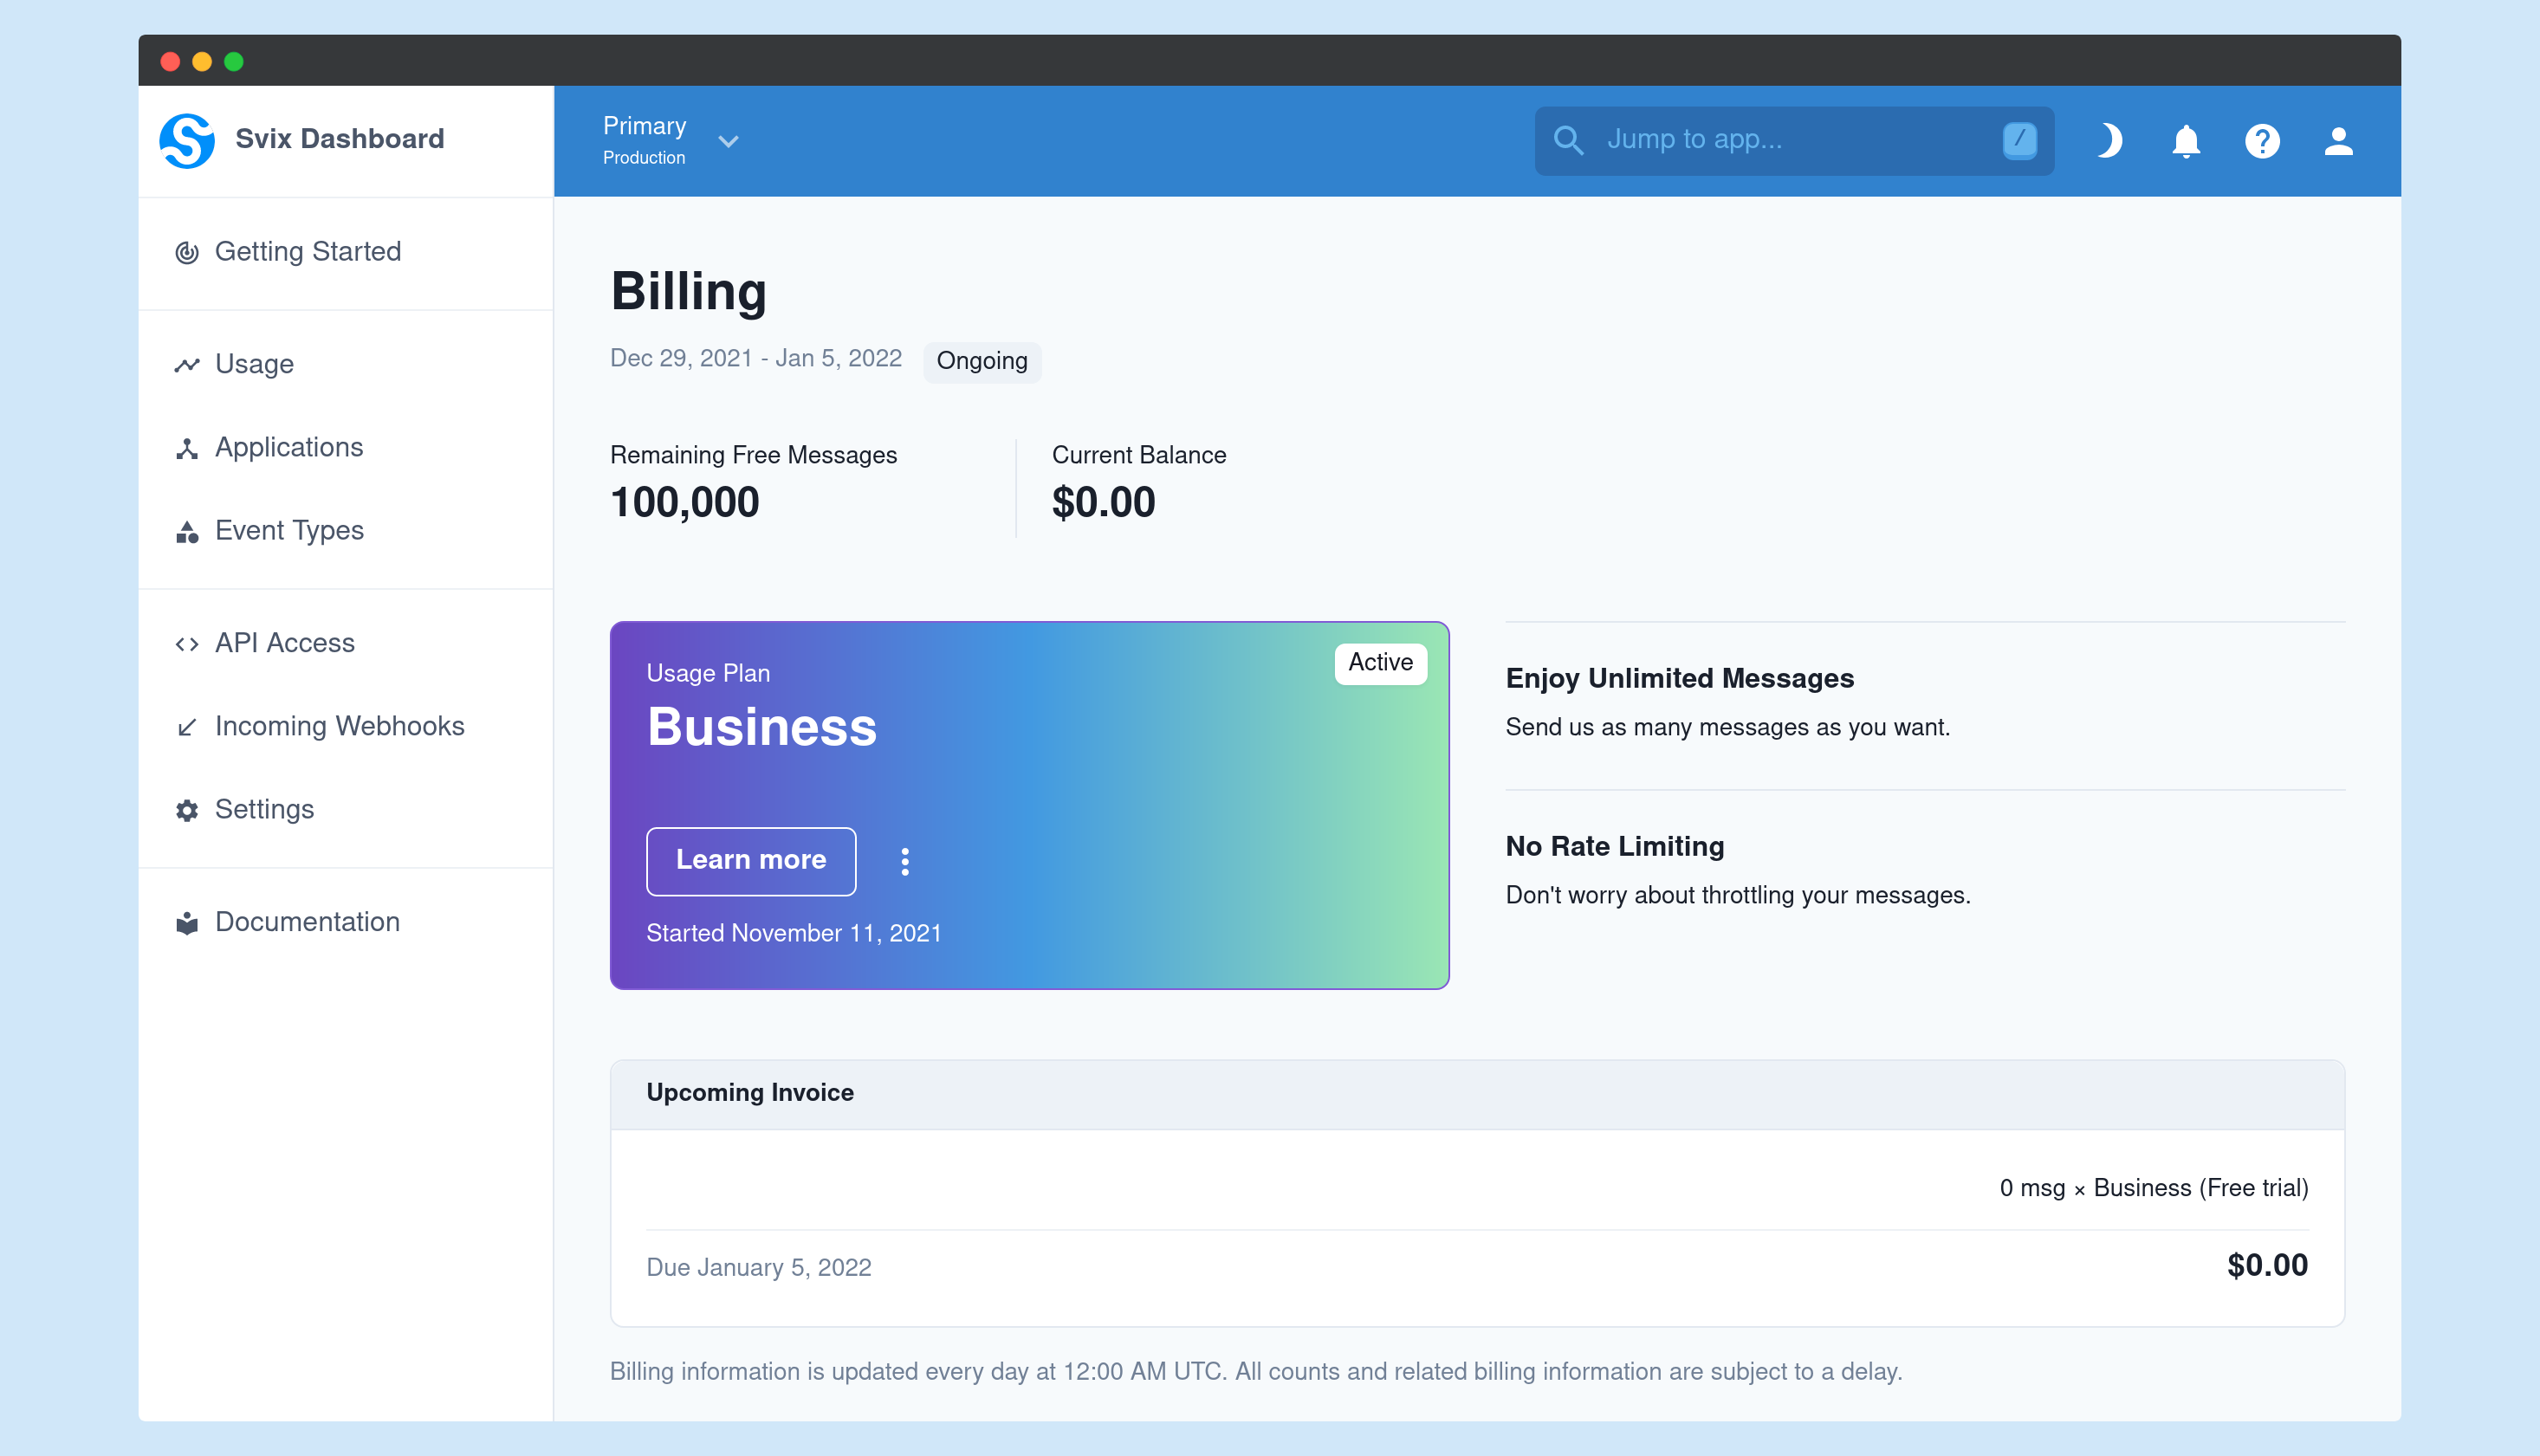
Task: Open the user account dropdown
Action: coord(2337,141)
